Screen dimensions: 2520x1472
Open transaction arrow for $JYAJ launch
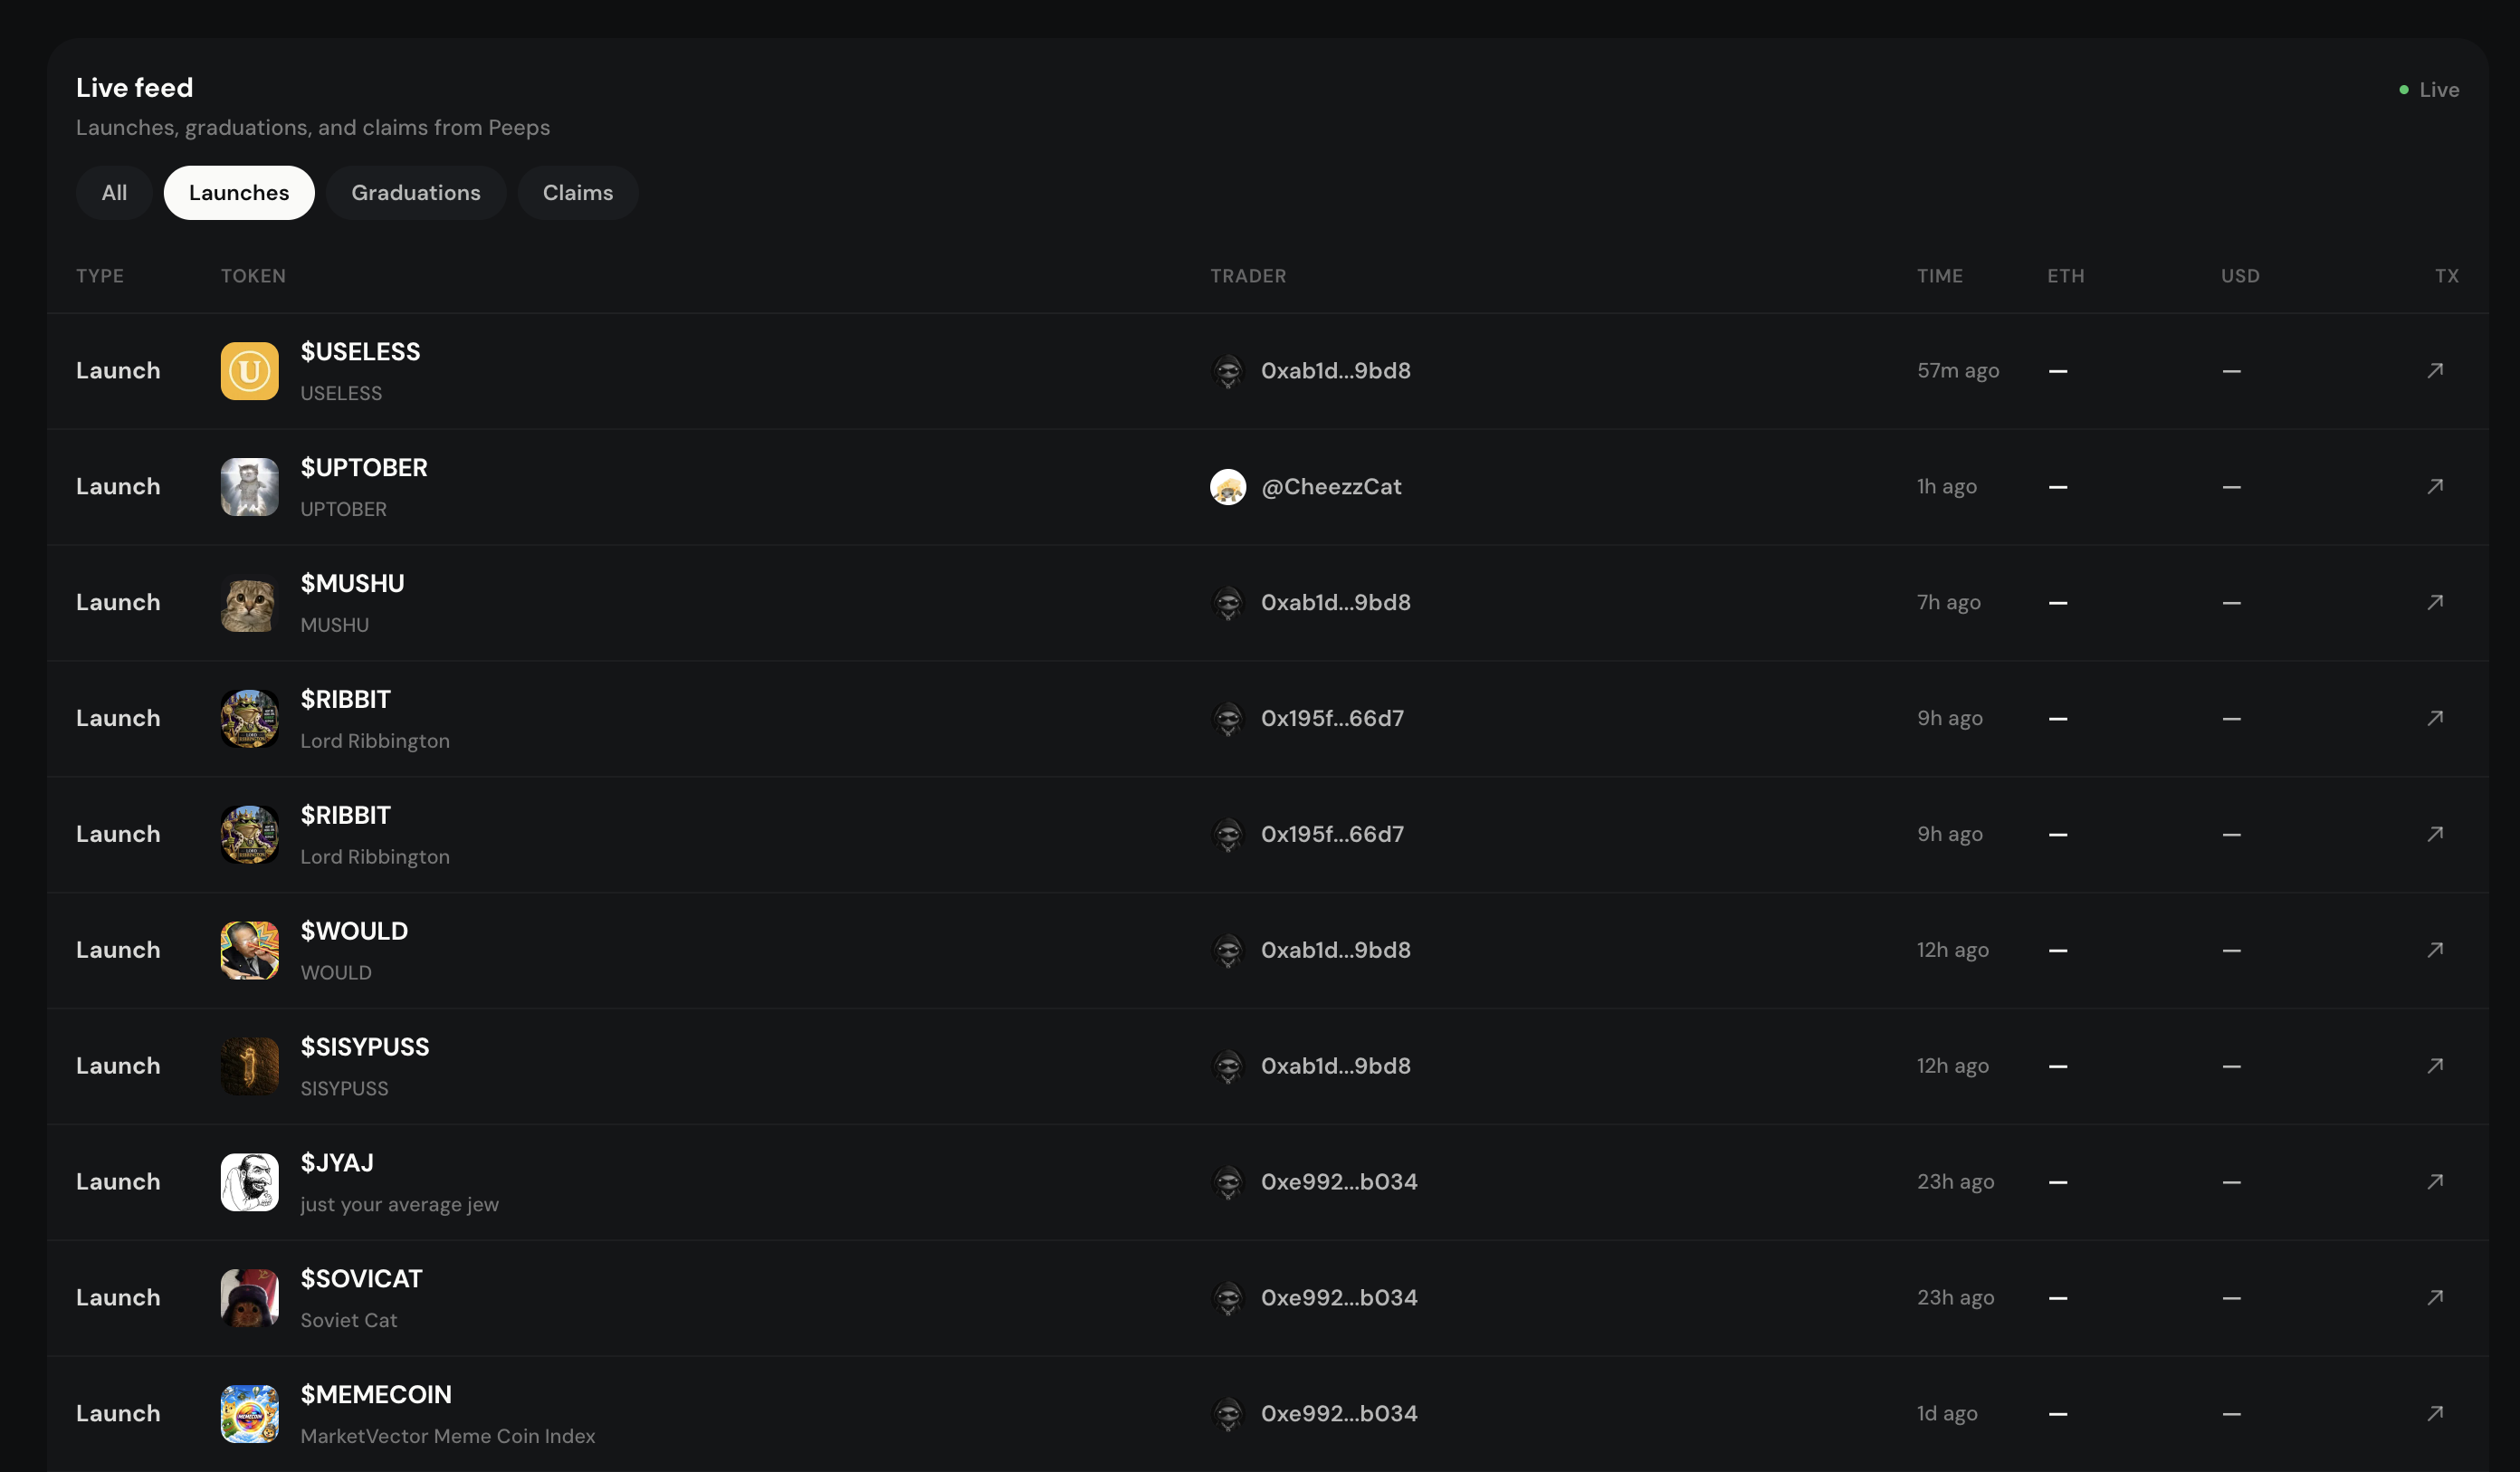2435,1182
